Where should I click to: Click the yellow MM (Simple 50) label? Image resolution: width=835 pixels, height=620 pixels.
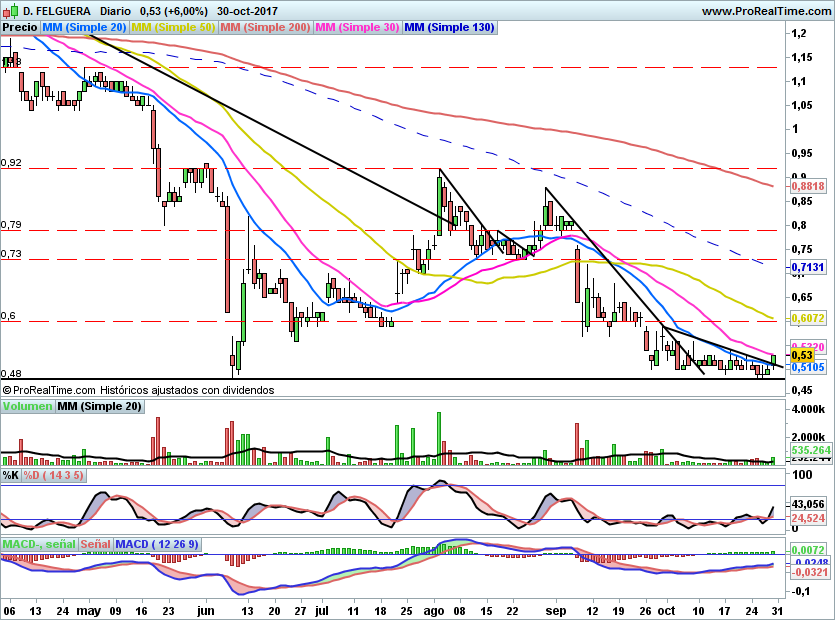174,28
